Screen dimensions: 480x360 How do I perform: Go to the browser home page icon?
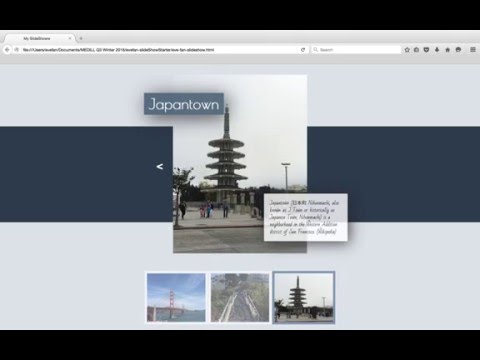click(x=448, y=50)
